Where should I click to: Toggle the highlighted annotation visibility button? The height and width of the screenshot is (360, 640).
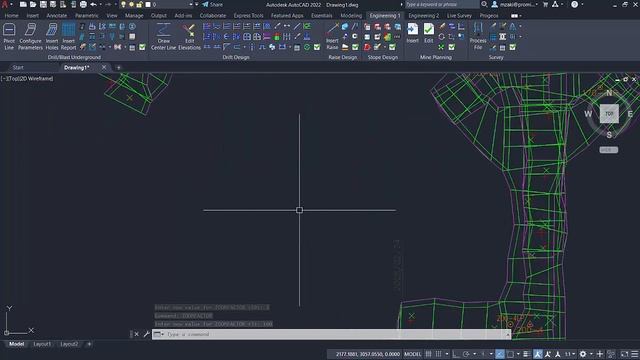(538, 354)
